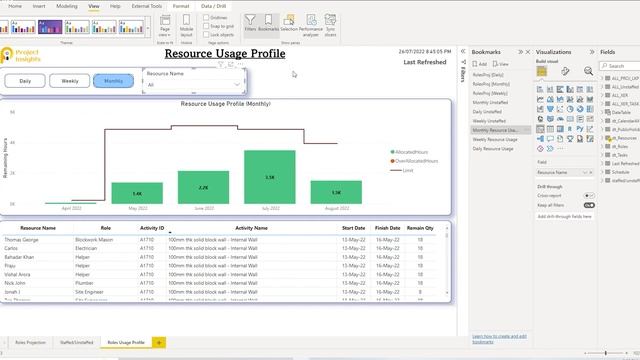The height and width of the screenshot is (360, 640).
Task: Open the Page view dropdown
Action: pos(165,26)
